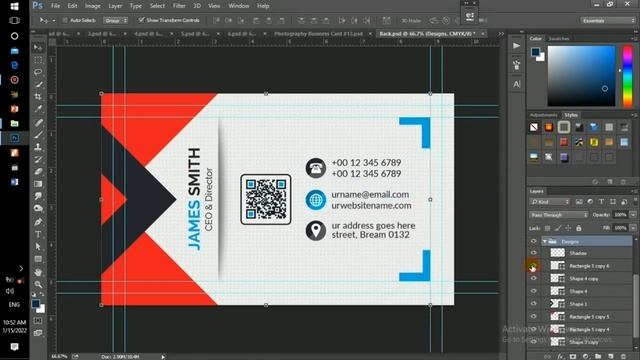This screenshot has height=360, width=640.
Task: Open the Filter menu
Action: click(179, 6)
